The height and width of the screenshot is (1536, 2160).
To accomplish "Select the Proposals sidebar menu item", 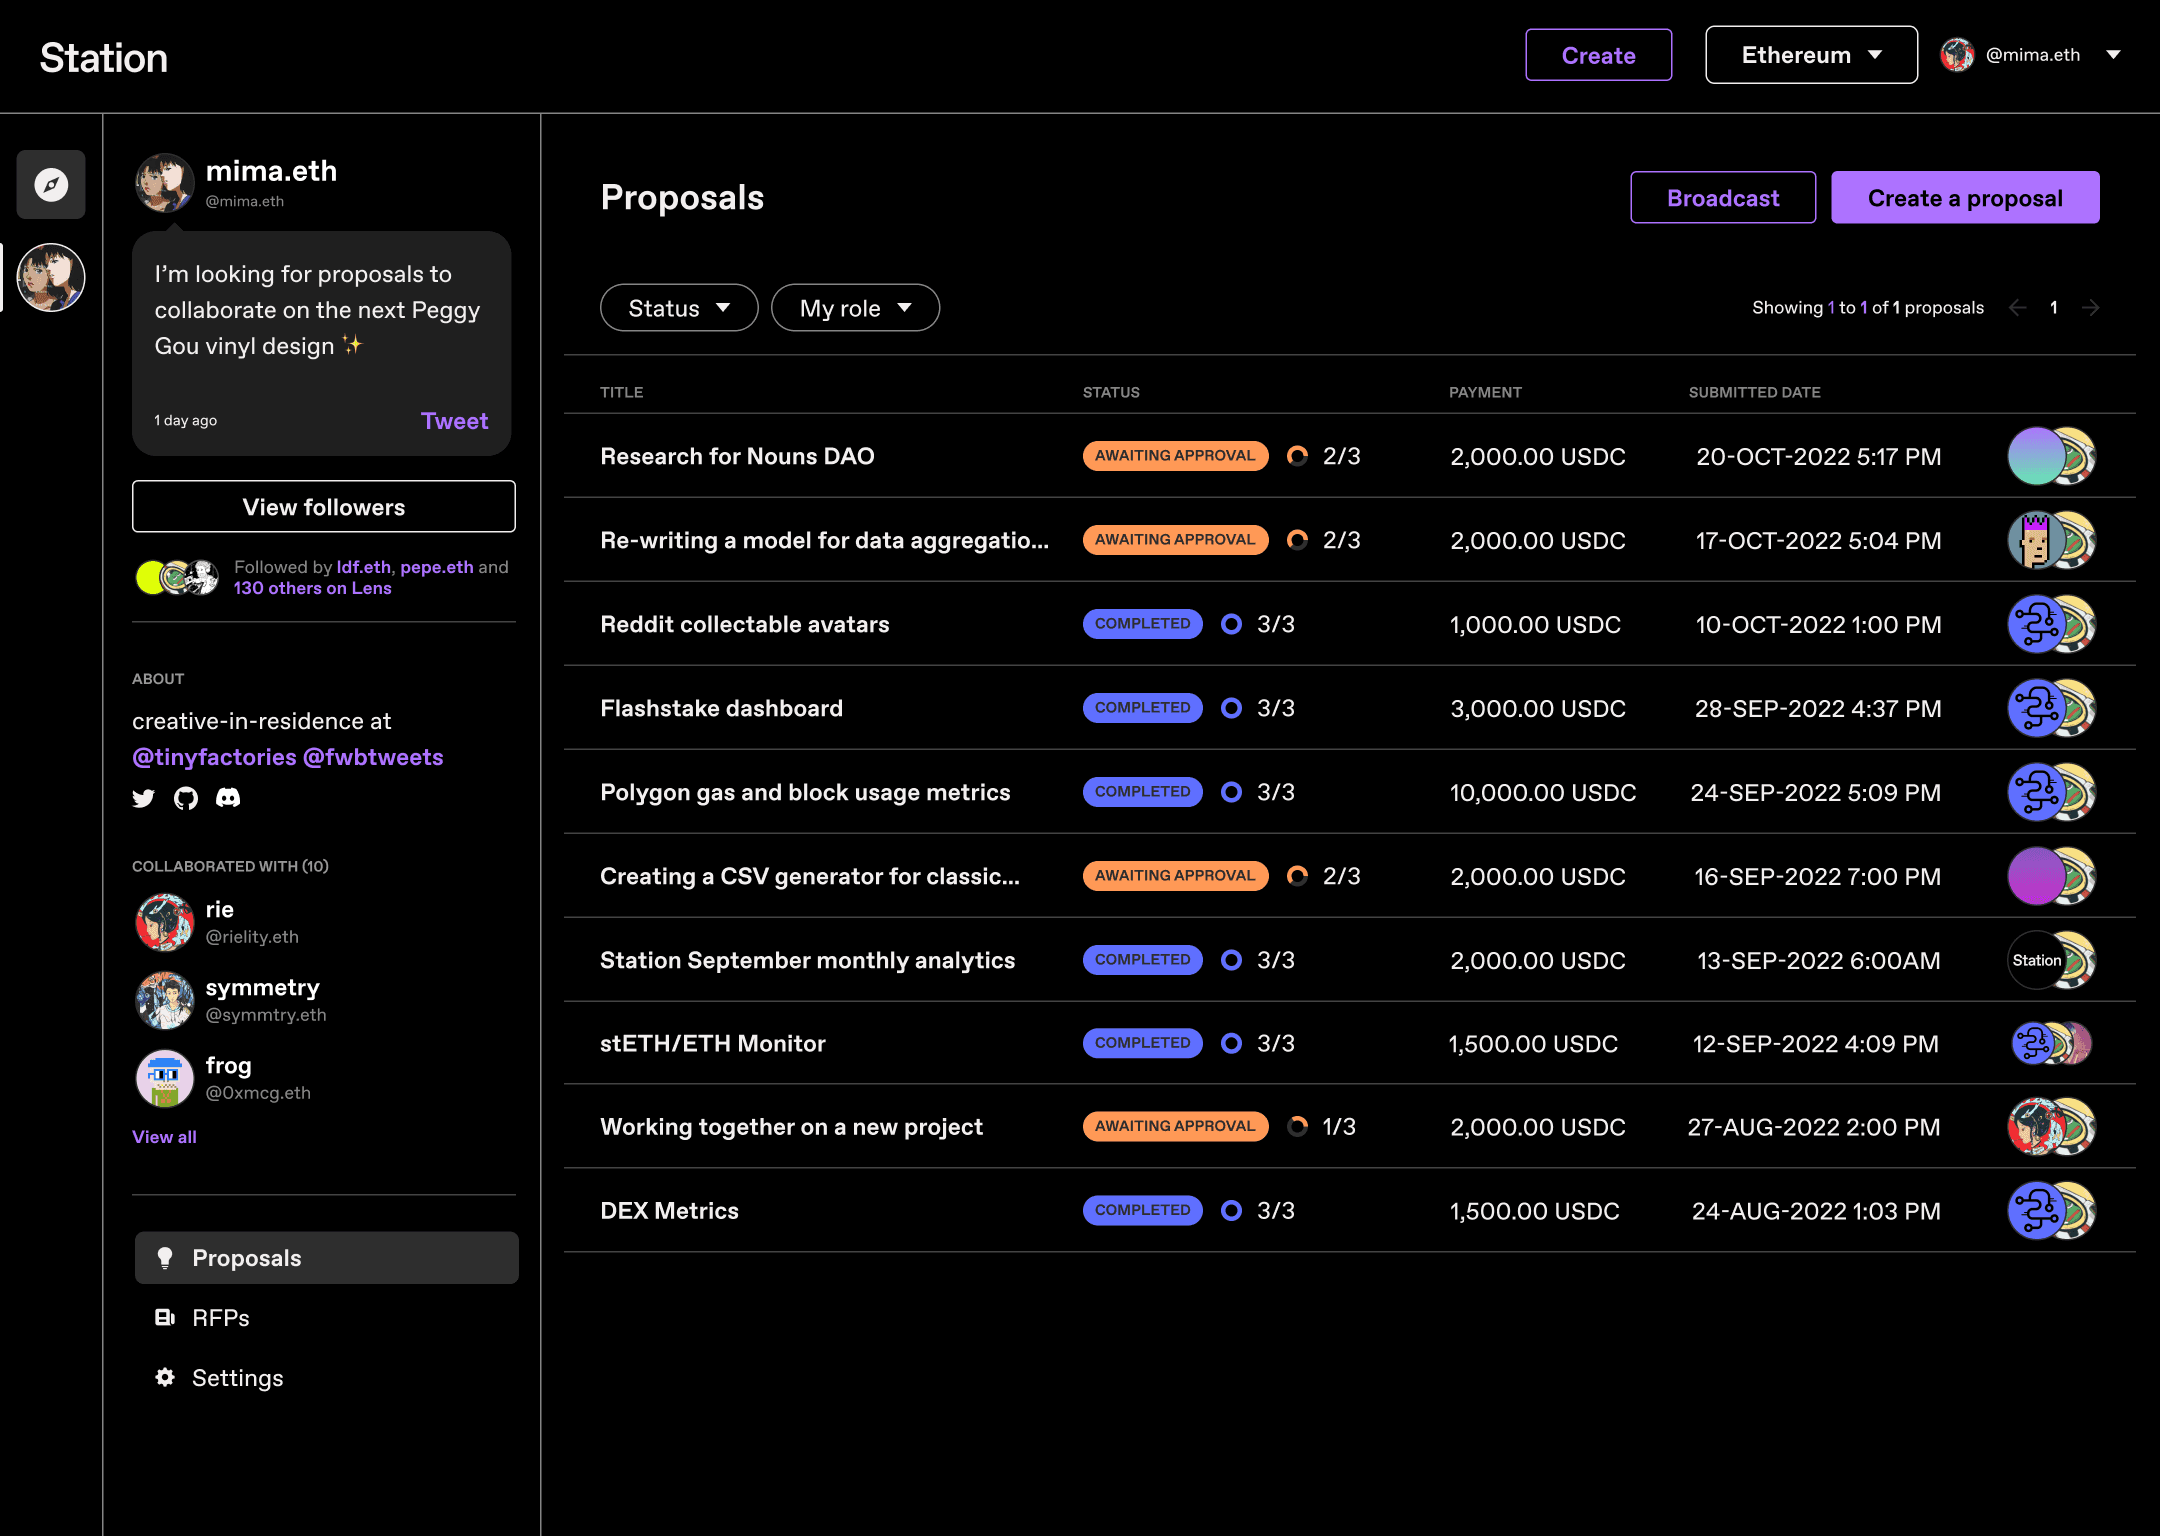I will [x=326, y=1257].
